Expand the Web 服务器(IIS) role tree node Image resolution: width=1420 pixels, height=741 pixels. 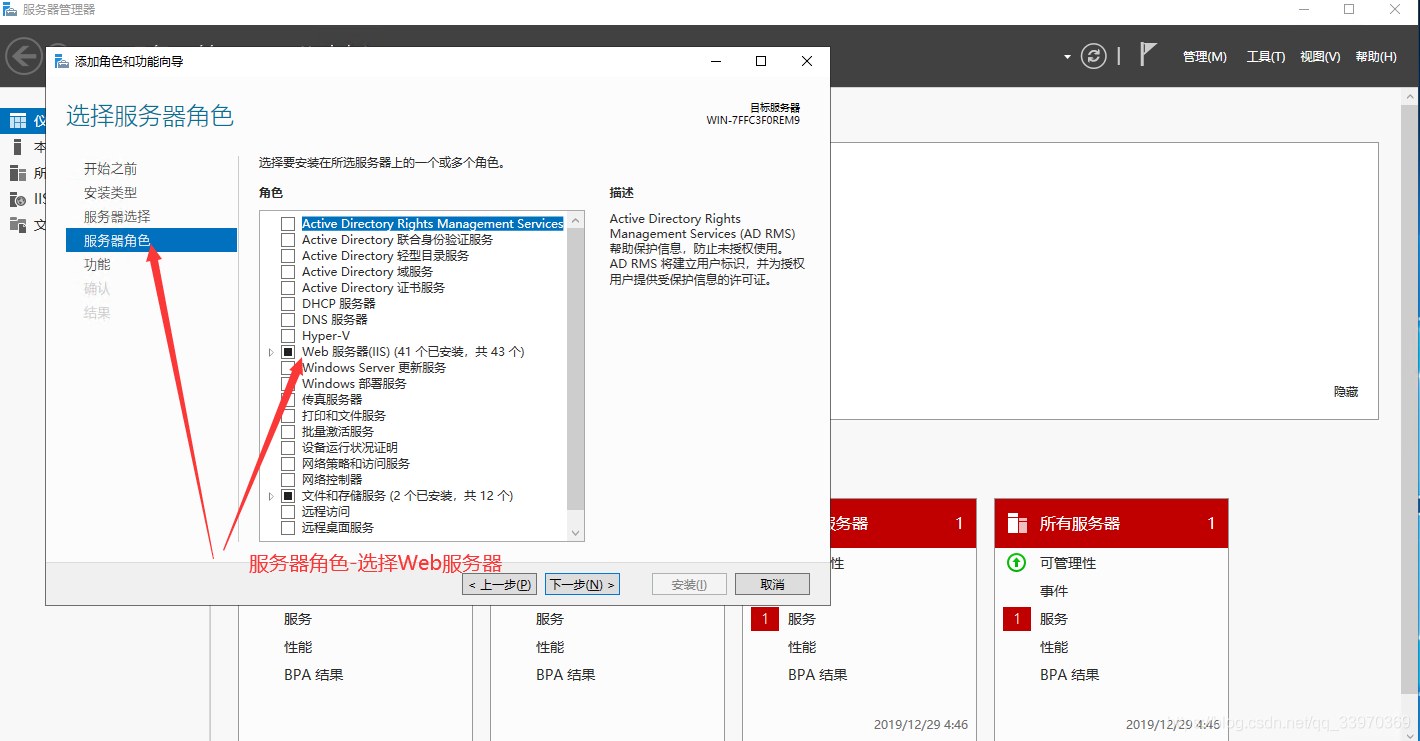[x=271, y=352]
